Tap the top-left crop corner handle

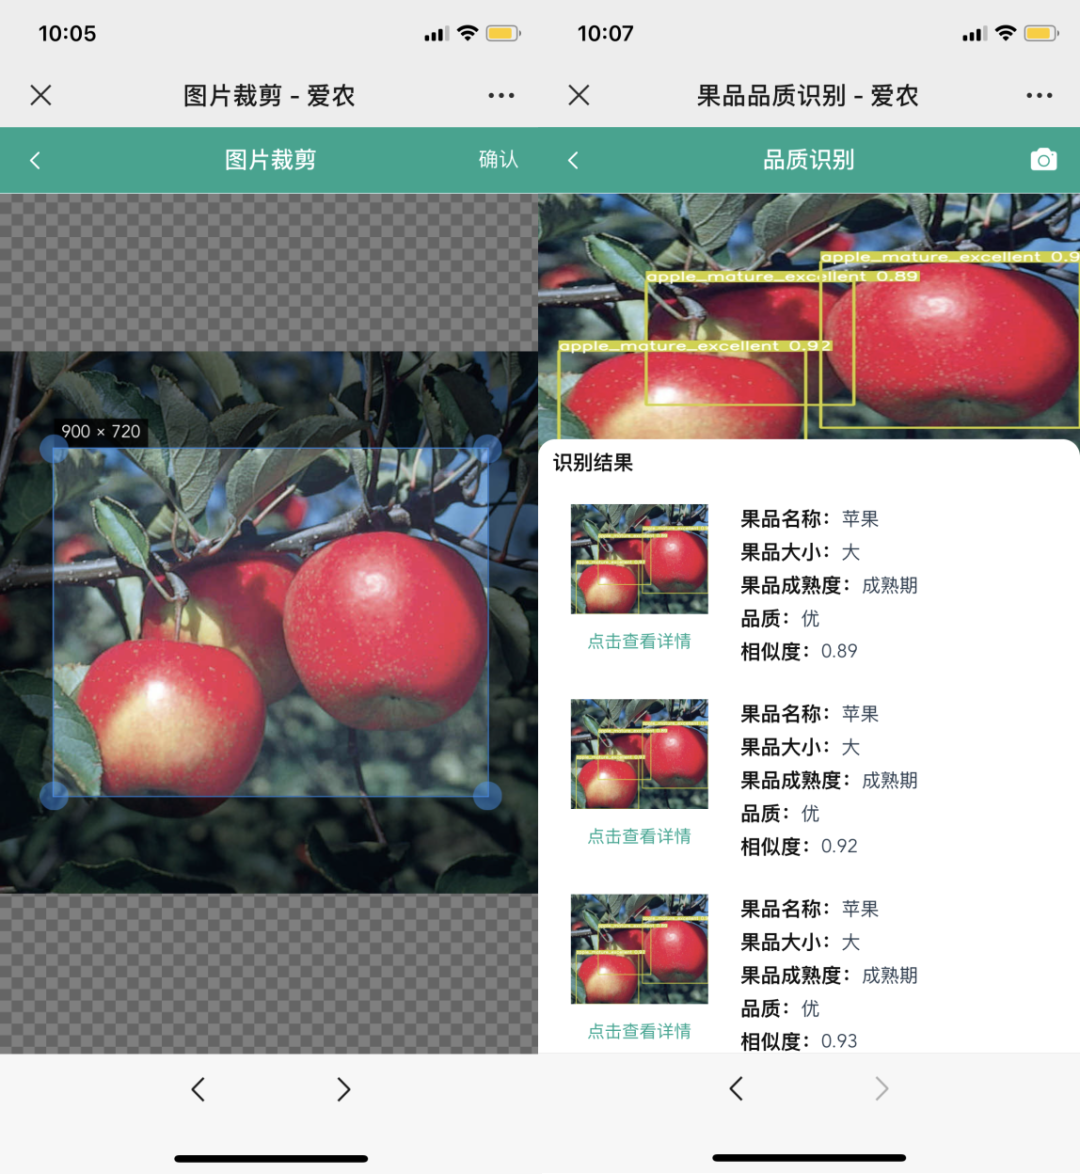[54, 449]
